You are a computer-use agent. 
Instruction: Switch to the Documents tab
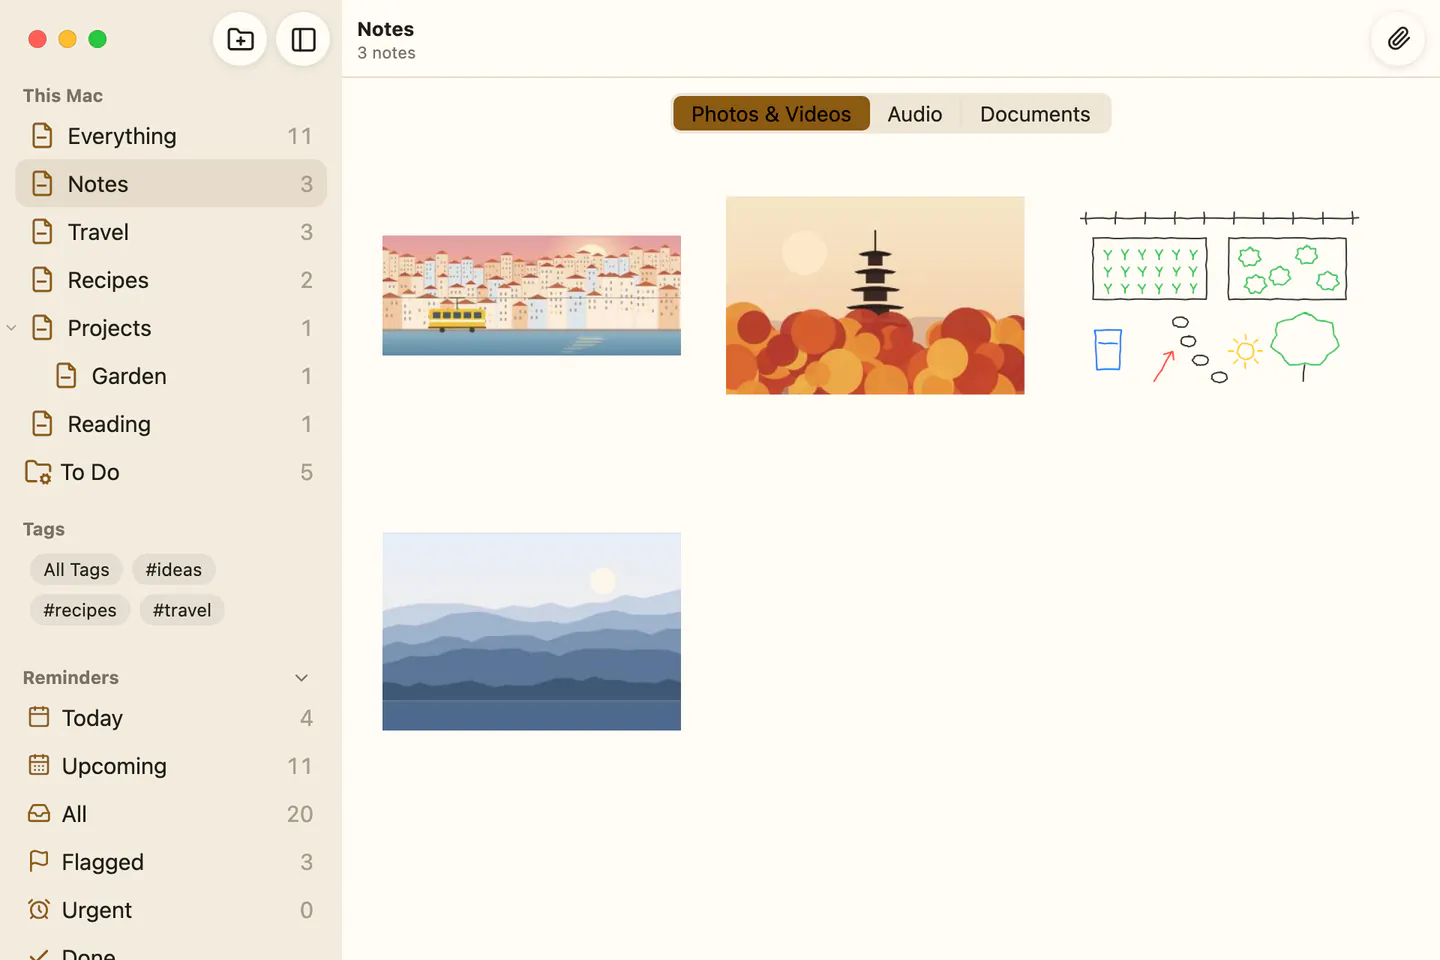(1035, 114)
